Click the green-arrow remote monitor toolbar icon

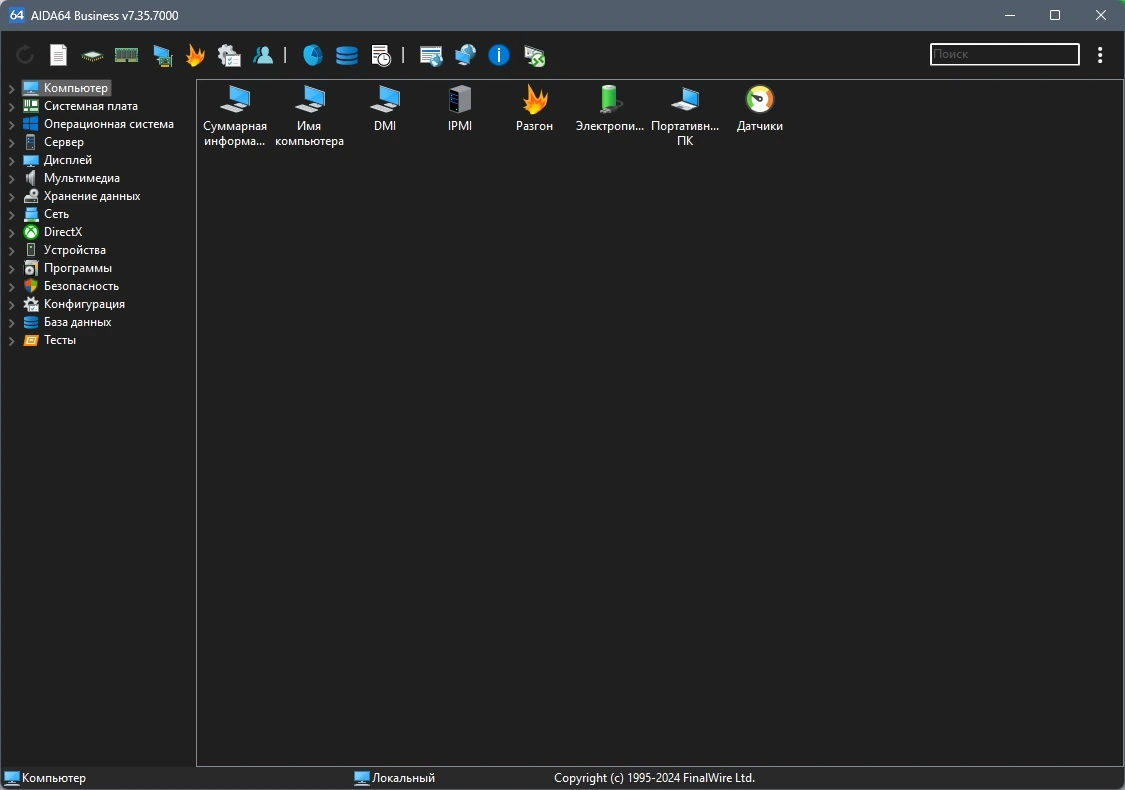tap(535, 55)
